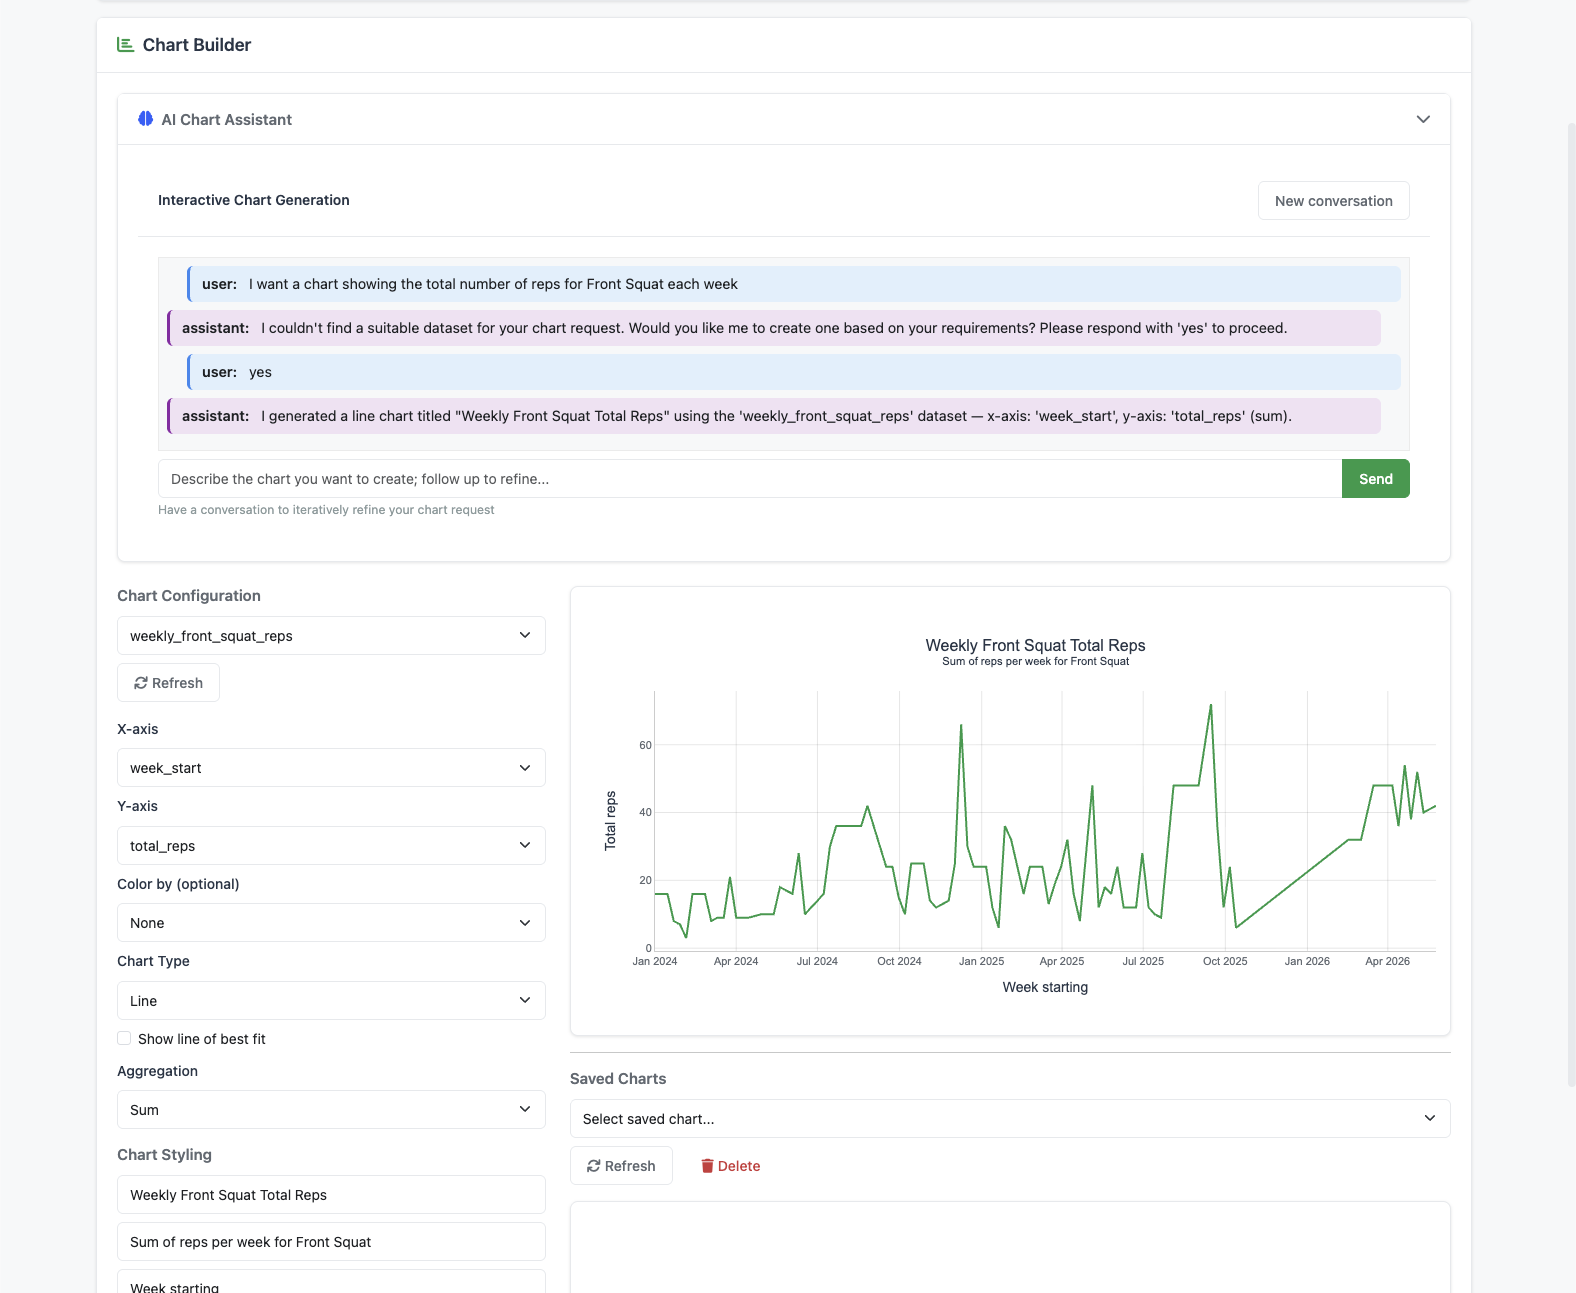The width and height of the screenshot is (1576, 1293).
Task: Open the X-axis week_start dropdown
Action: pos(331,768)
